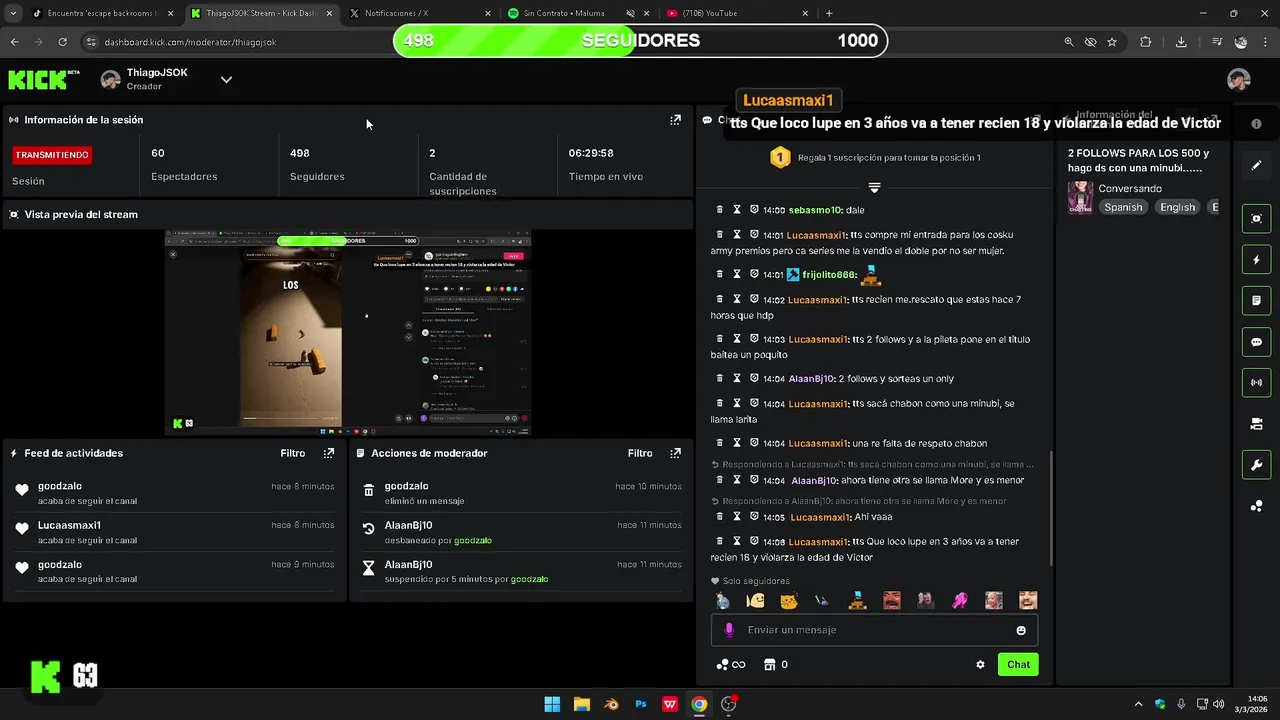Toggle the camera panel icon above wrench
The image size is (1280, 720).
pos(1256,424)
